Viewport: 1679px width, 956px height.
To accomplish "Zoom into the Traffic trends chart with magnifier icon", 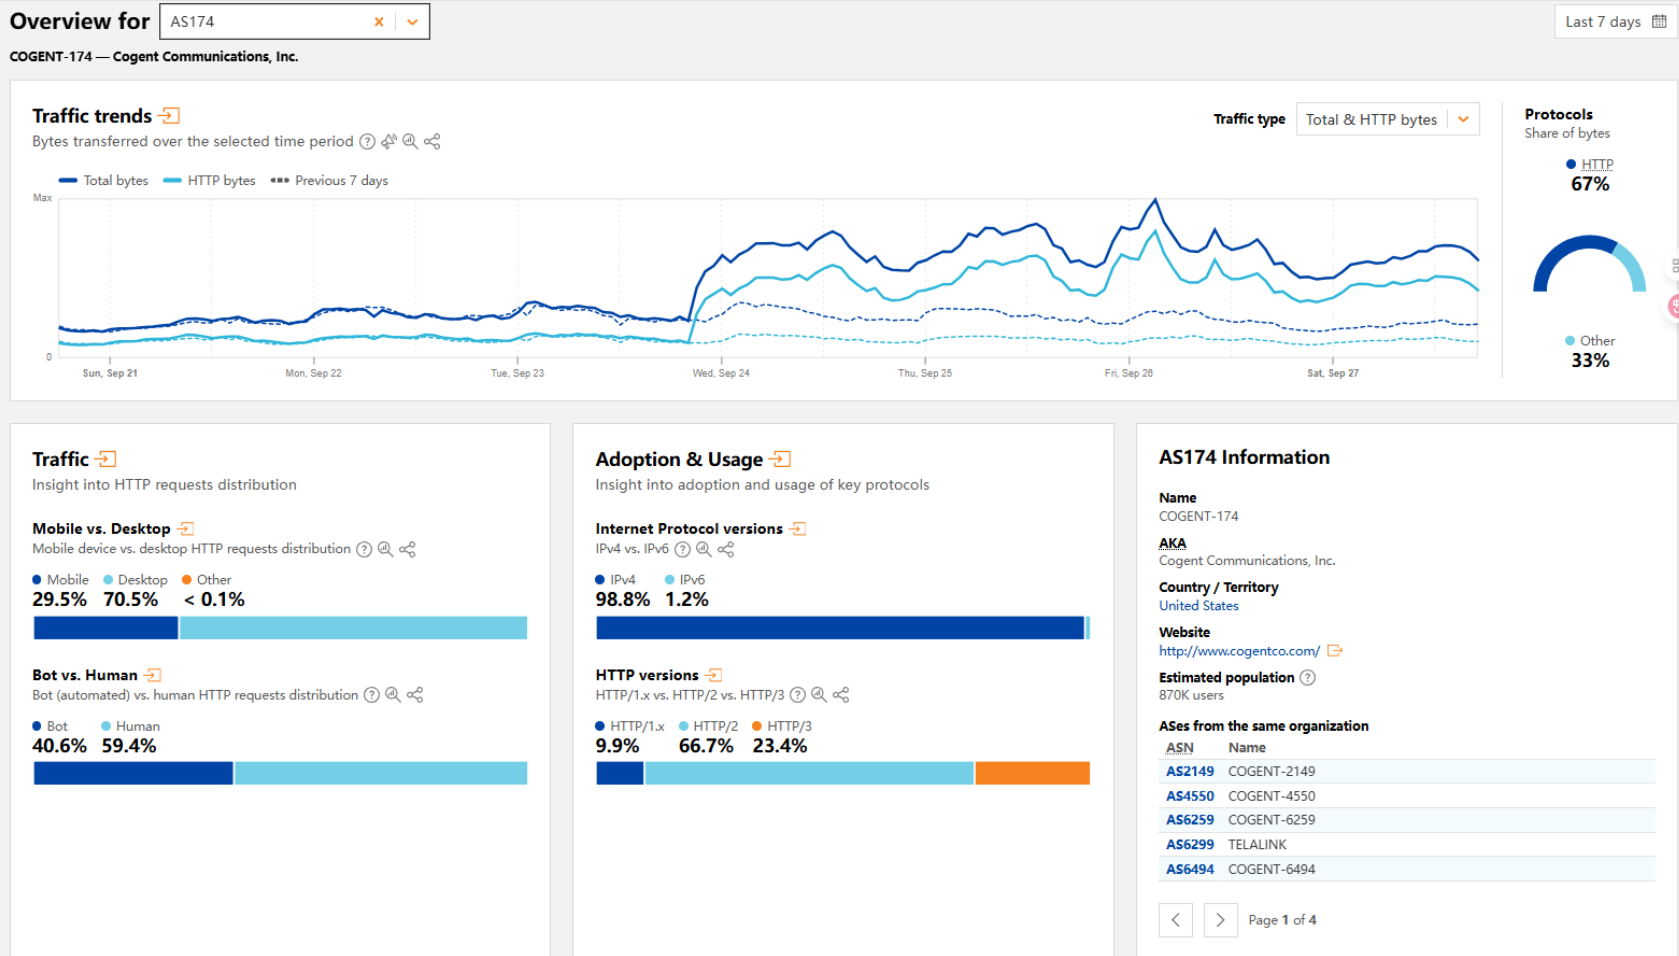I will click(x=410, y=142).
